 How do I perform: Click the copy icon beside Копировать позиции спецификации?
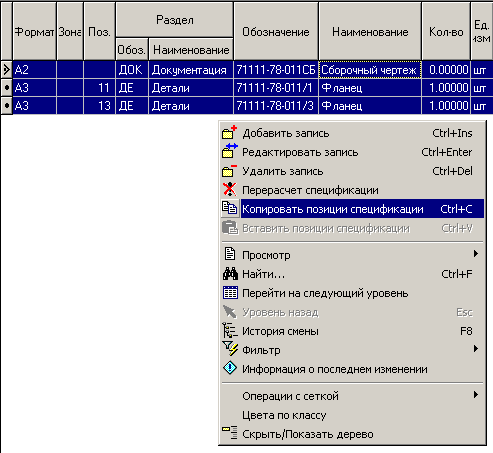point(230,208)
